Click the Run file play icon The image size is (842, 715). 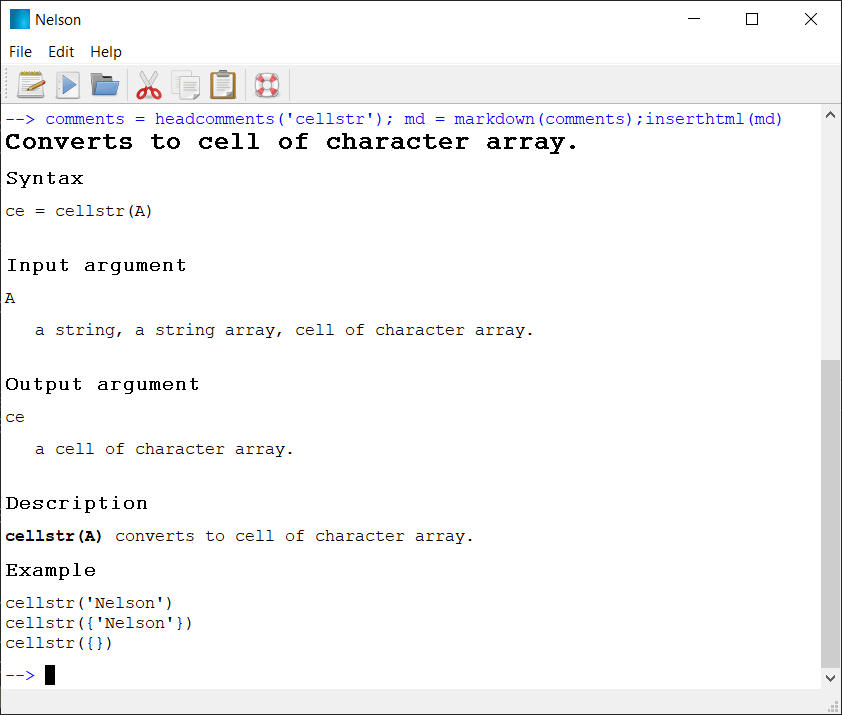pos(68,85)
